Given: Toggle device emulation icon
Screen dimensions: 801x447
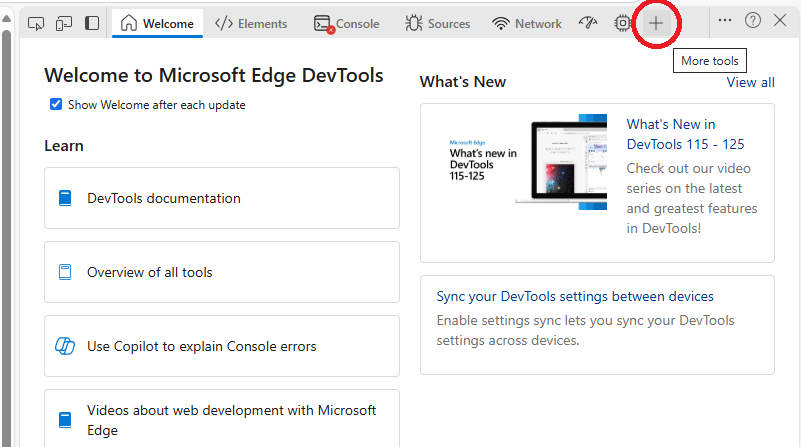Looking at the screenshot, I should click(x=64, y=23).
